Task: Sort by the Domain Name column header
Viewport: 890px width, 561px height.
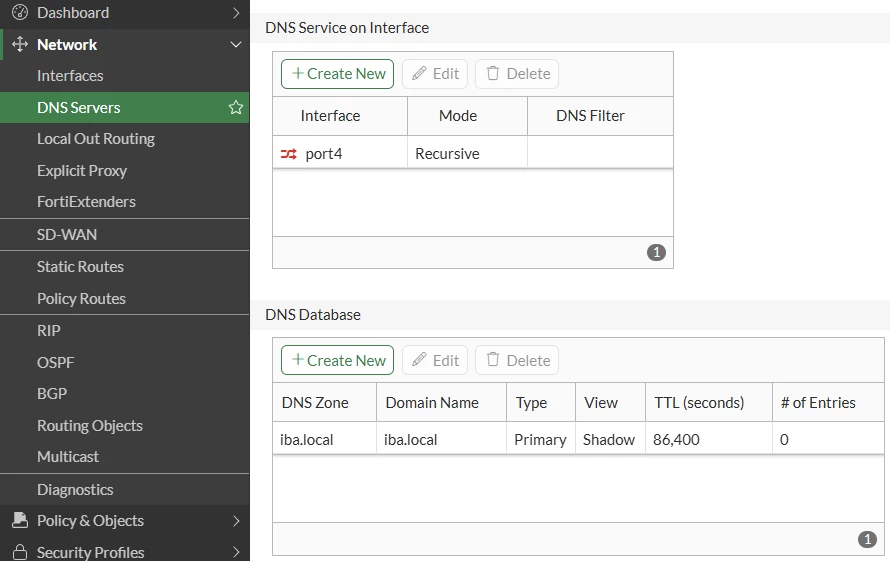Action: pyautogui.click(x=442, y=403)
